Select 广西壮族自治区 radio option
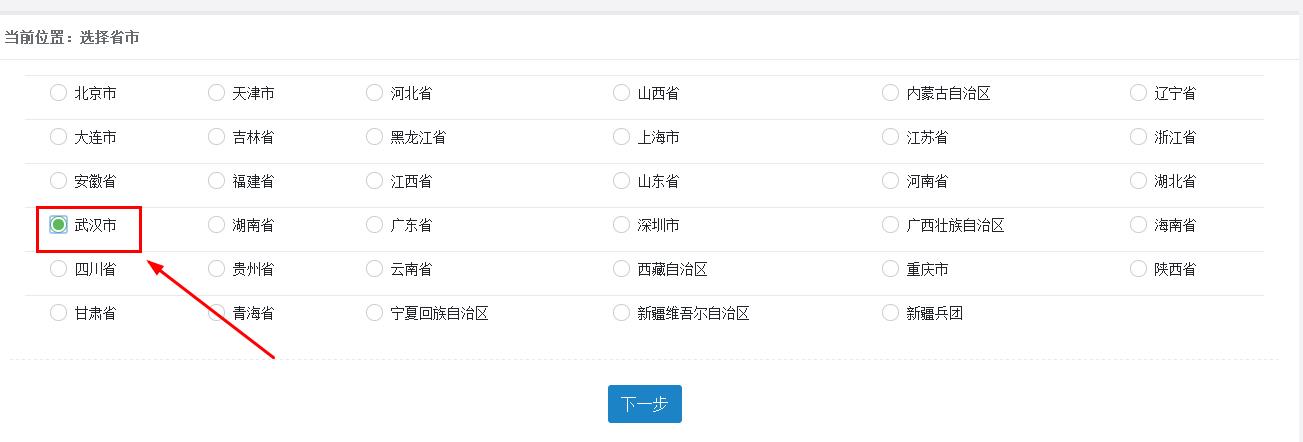Viewport: 1303px width, 442px height. (x=890, y=225)
